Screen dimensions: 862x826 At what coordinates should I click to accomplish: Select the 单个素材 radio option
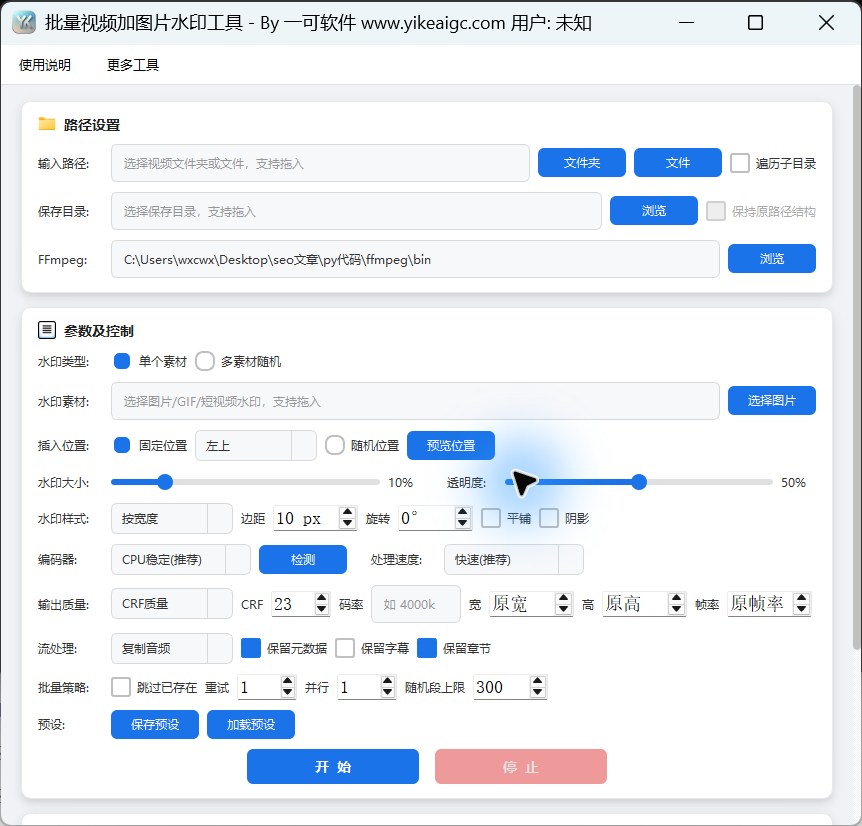click(121, 361)
